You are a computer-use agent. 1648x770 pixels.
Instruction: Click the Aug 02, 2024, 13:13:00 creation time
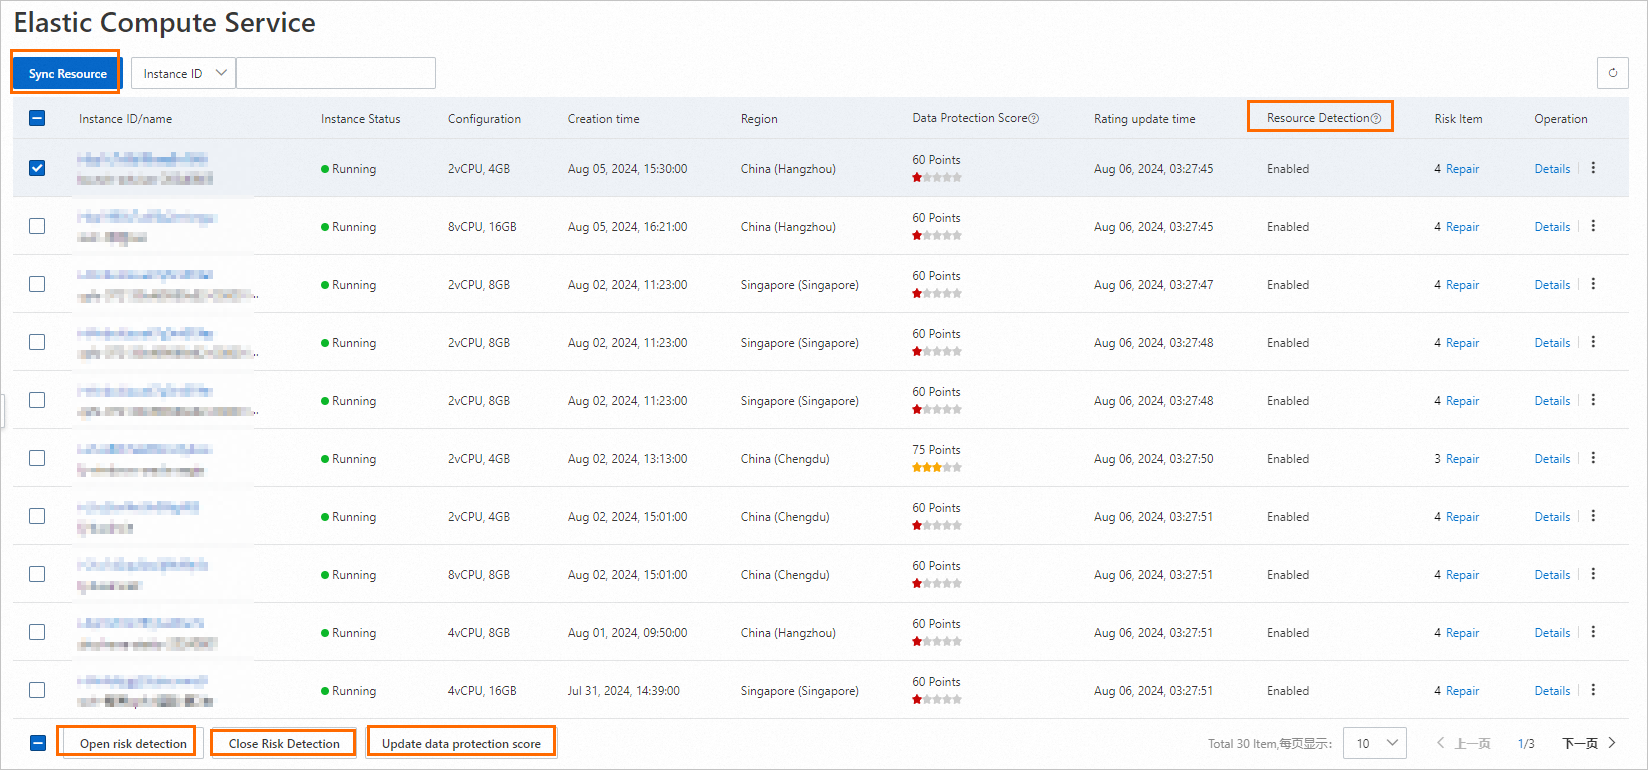(627, 459)
